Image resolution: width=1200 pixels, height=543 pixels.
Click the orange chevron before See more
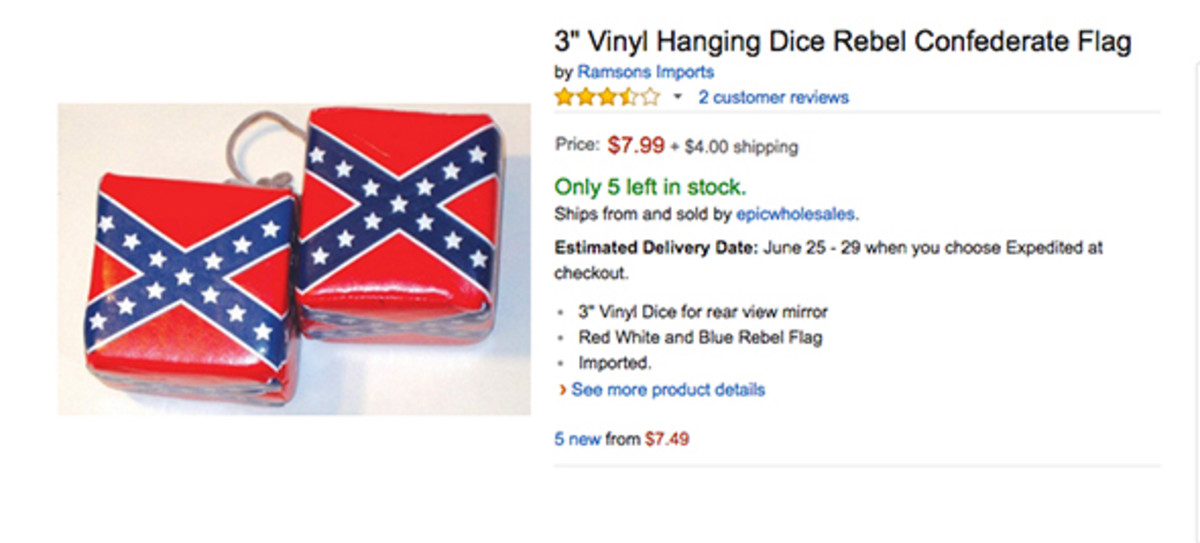click(x=563, y=390)
